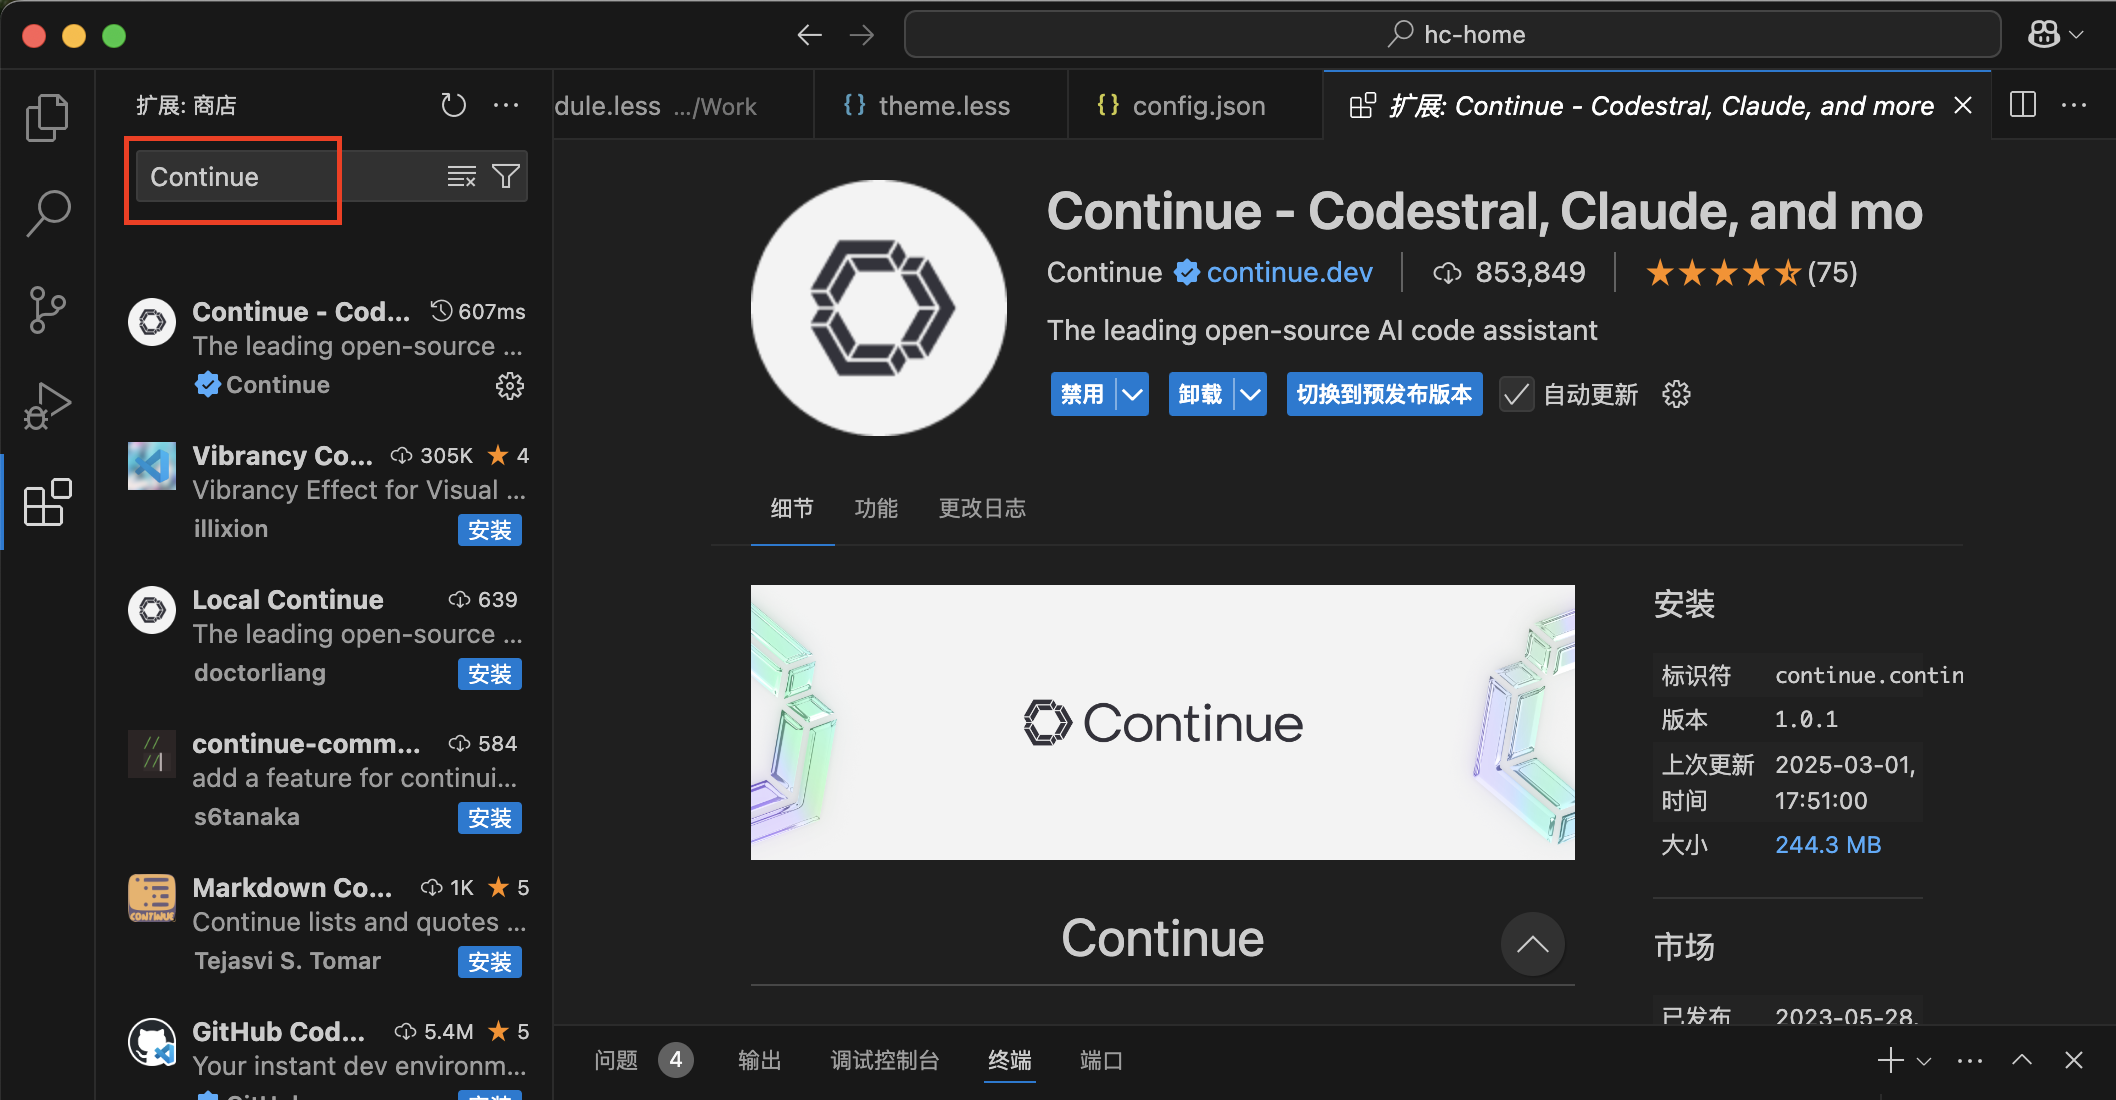Open Copilot dropdown chevron in title bar

[x=2077, y=35]
